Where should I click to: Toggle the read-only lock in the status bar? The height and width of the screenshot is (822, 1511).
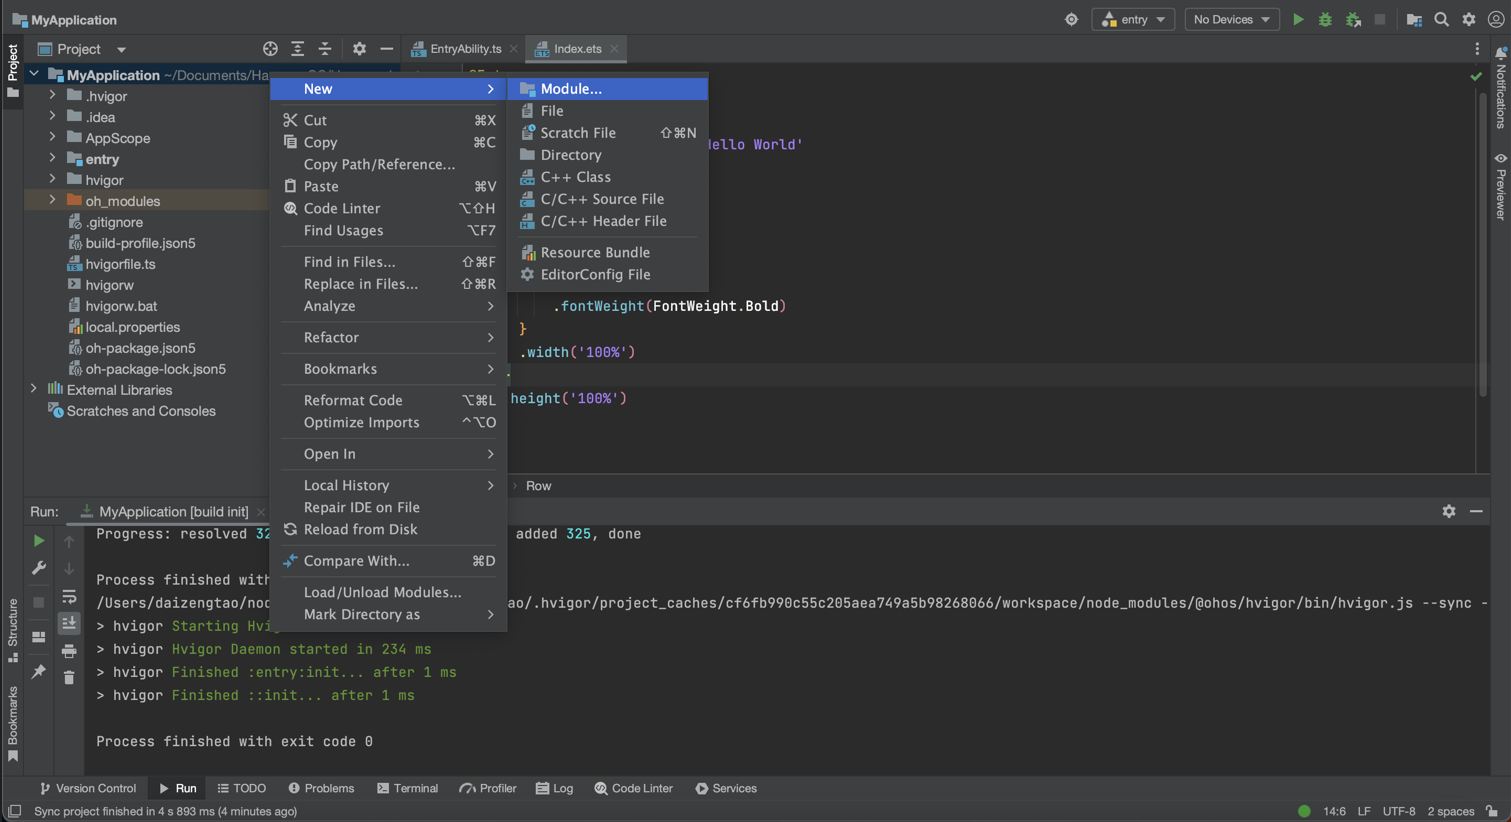coord(1492,811)
